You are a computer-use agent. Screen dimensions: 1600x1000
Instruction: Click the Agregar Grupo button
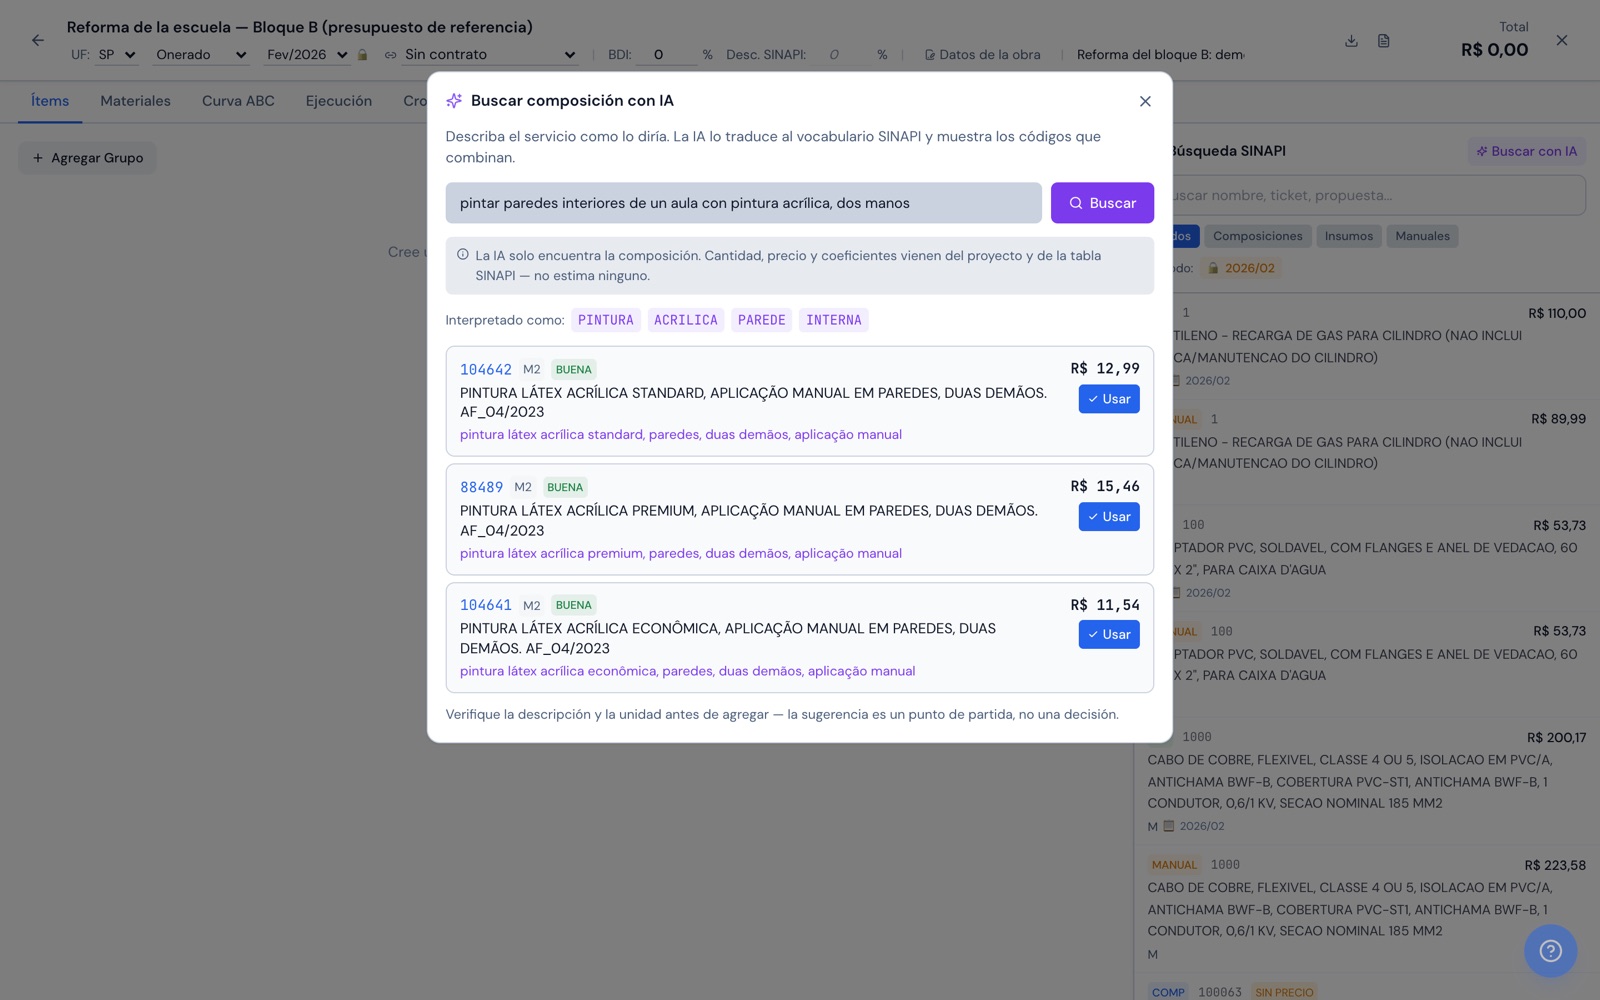pyautogui.click(x=88, y=158)
